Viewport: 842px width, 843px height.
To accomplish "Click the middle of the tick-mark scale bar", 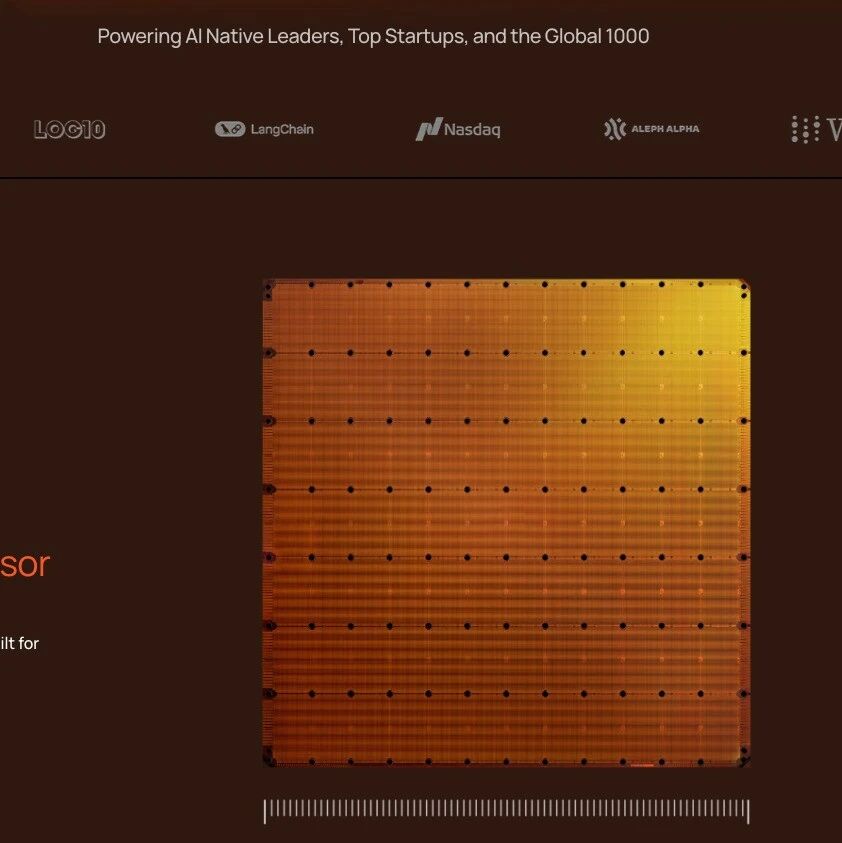I will pos(506,810).
